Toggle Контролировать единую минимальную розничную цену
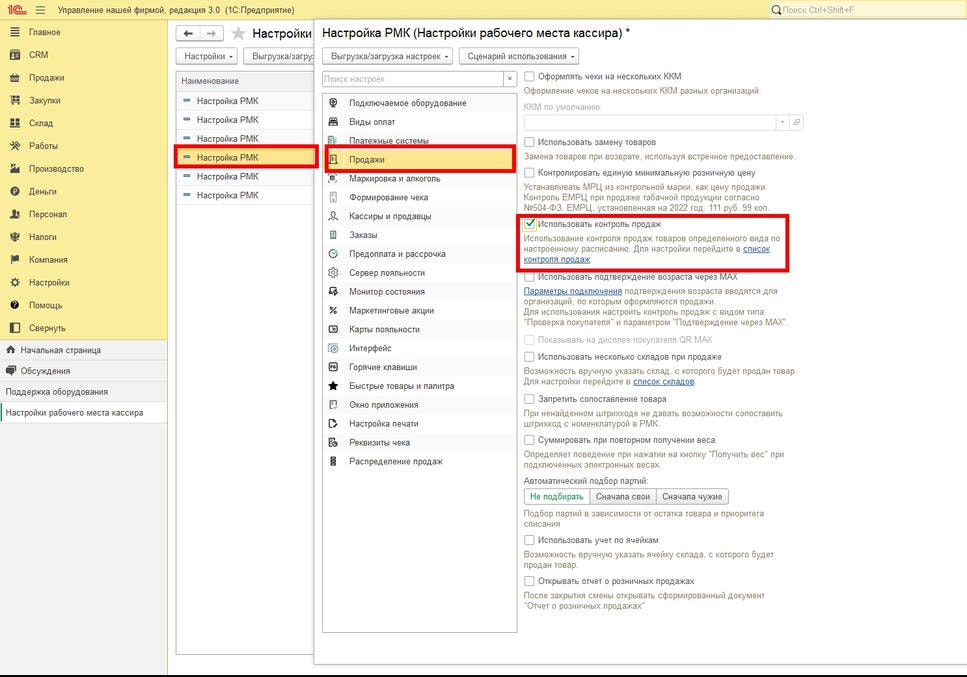The height and width of the screenshot is (677, 967). pos(529,173)
